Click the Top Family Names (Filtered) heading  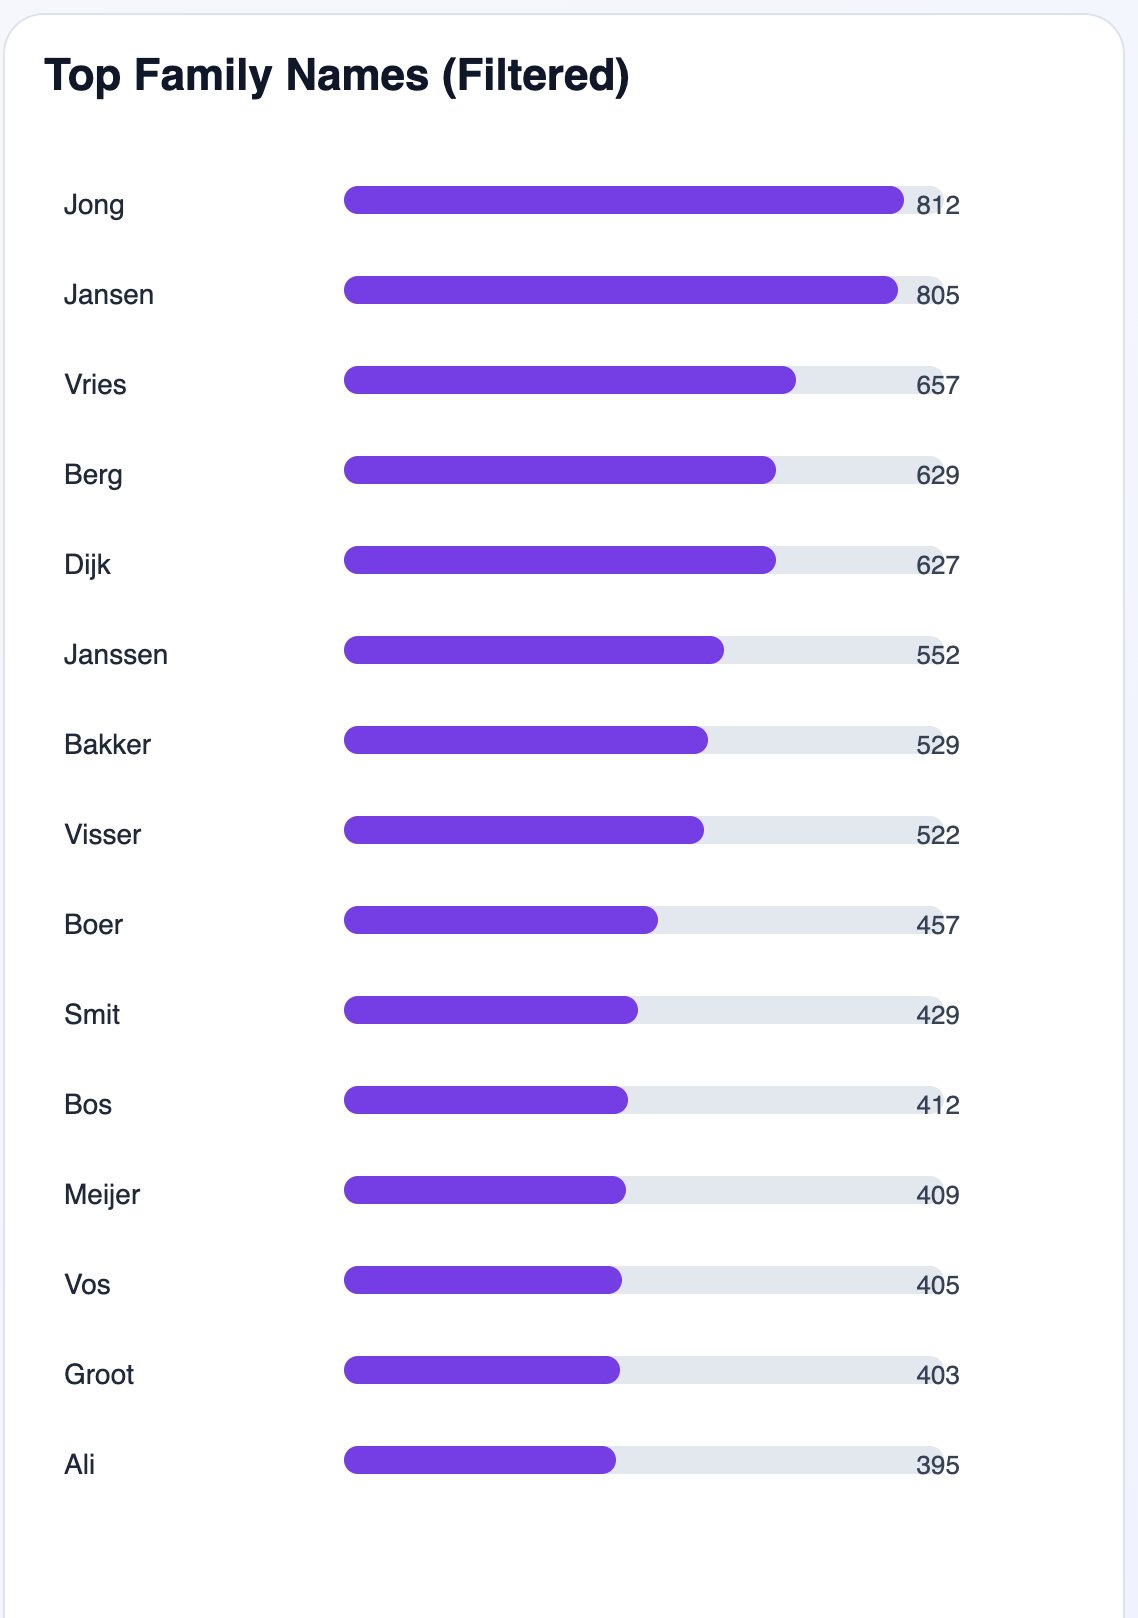click(337, 76)
